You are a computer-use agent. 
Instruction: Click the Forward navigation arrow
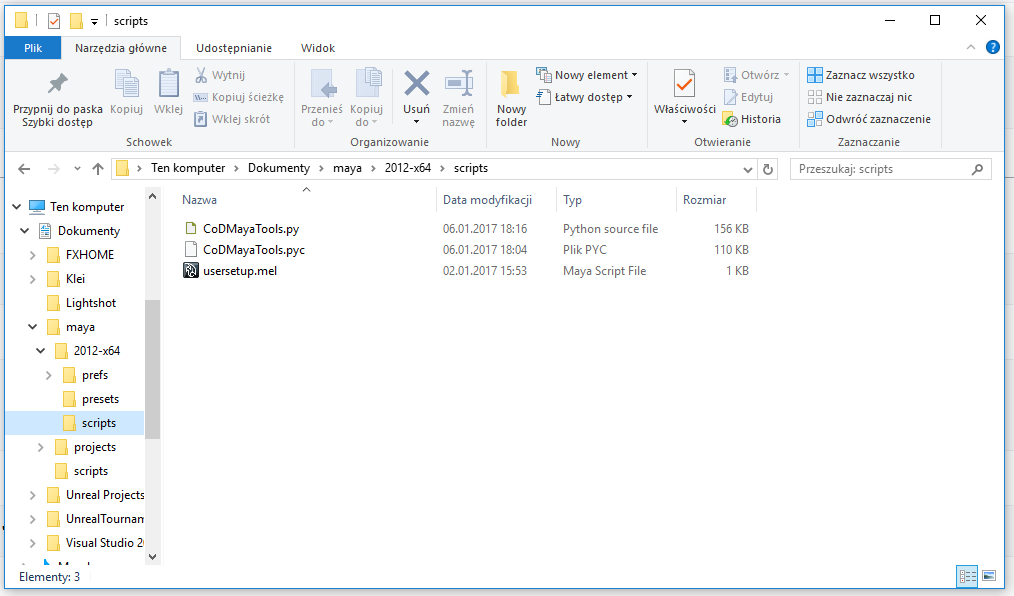click(x=54, y=169)
